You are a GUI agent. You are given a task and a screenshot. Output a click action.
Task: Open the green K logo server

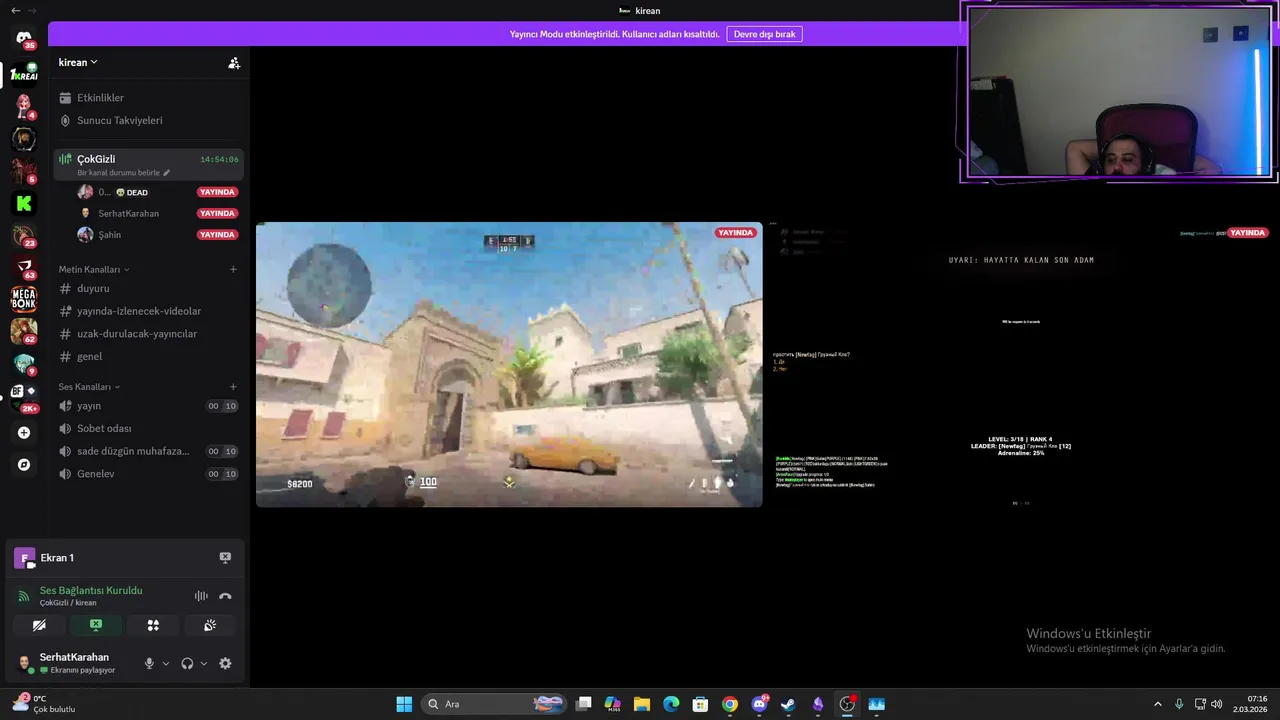24,203
